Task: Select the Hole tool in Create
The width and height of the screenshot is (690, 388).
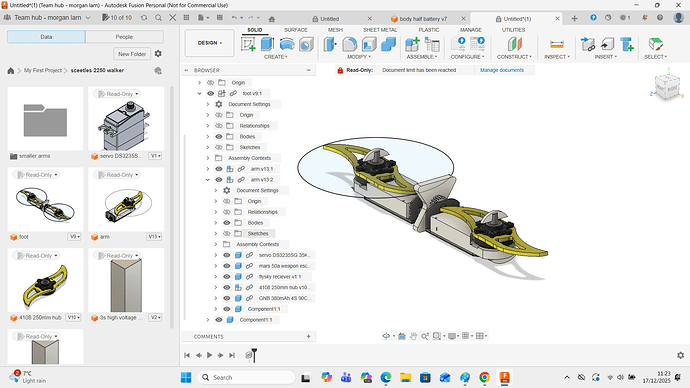Action: [306, 44]
